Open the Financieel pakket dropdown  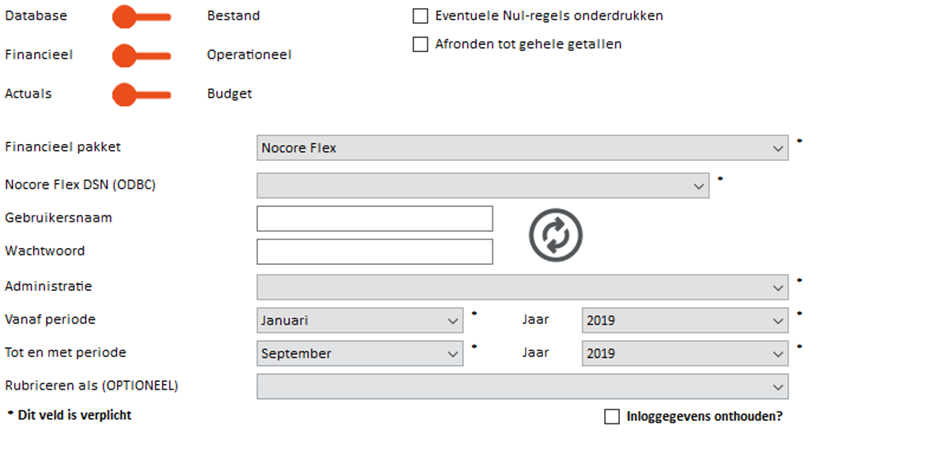click(523, 148)
